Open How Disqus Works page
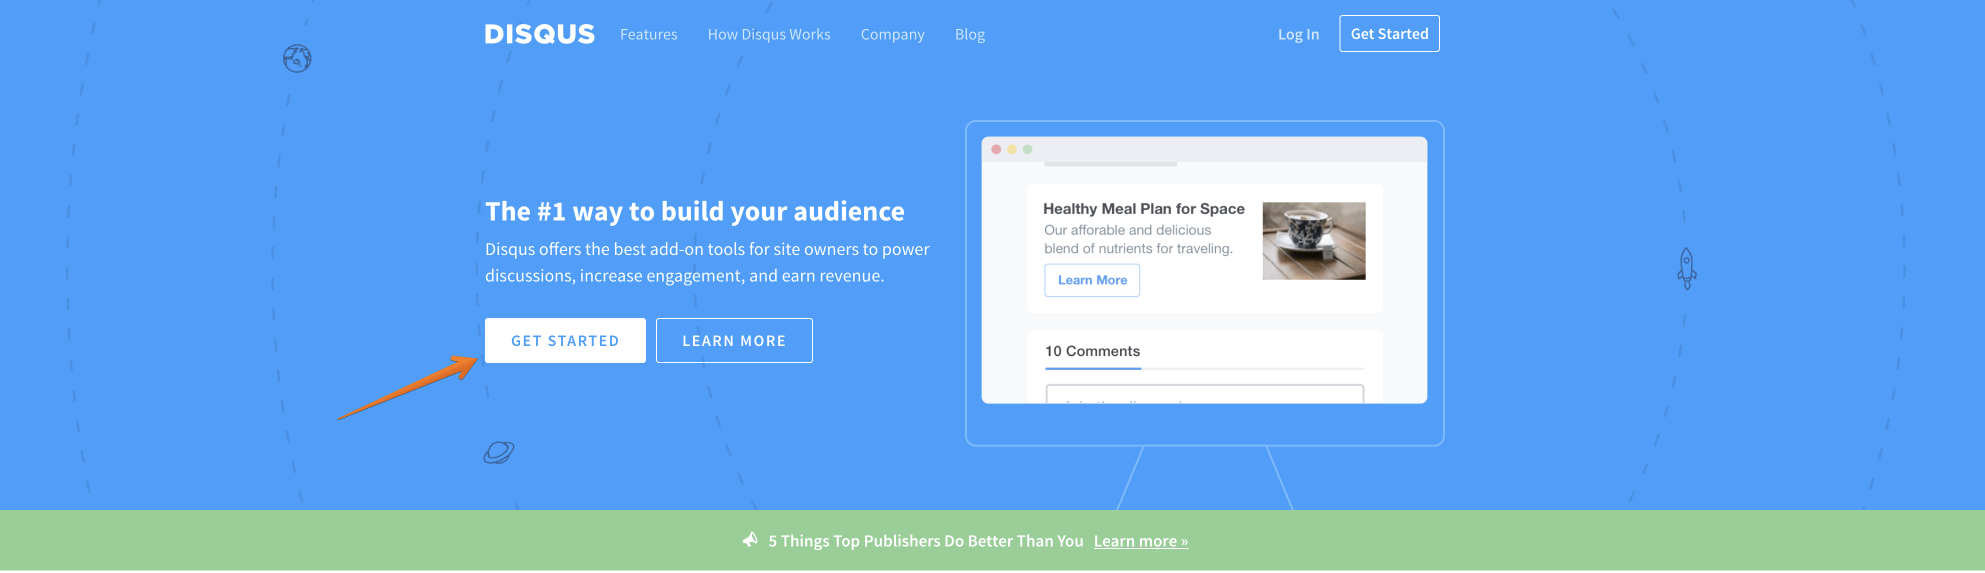Viewport: 1985px width, 573px height. 769,34
